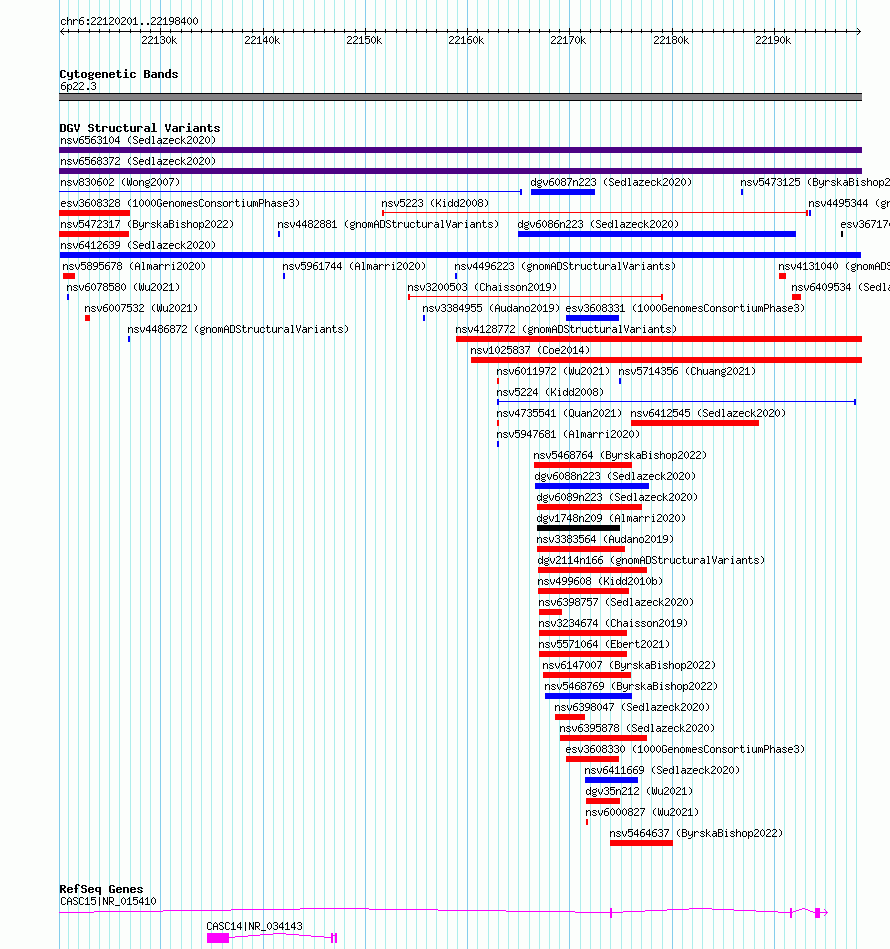Select the nsv830602 (Wong2007) variant label
This screenshot has height=949, width=890.
click(x=120, y=182)
